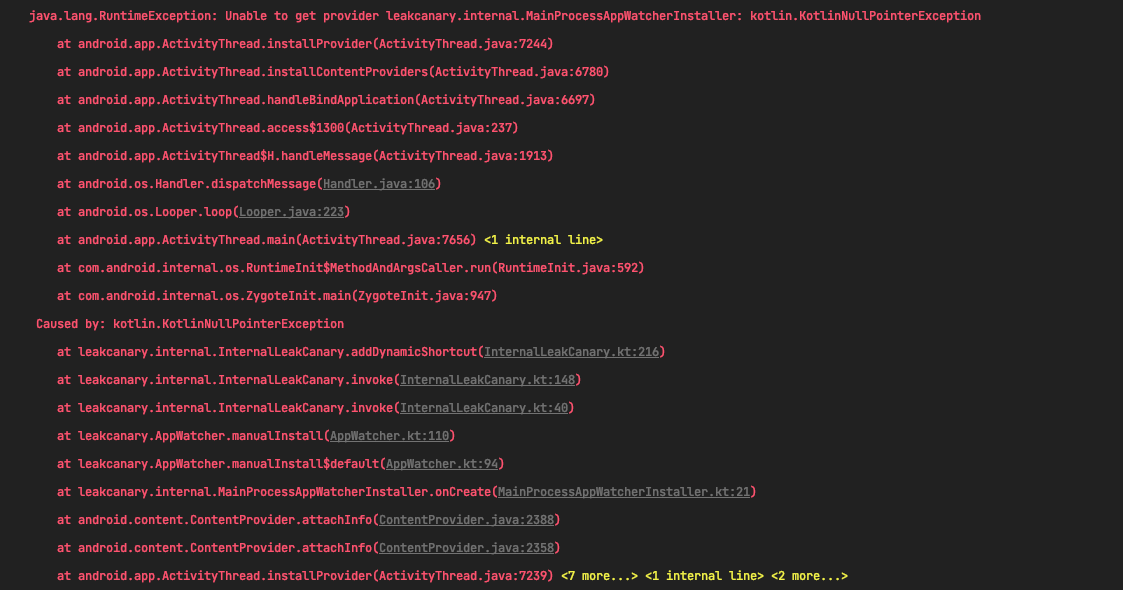Screen dimensions: 1123x590
Task: Open Handler.java:106 from the dispatchMessage frame
Action: (381, 183)
